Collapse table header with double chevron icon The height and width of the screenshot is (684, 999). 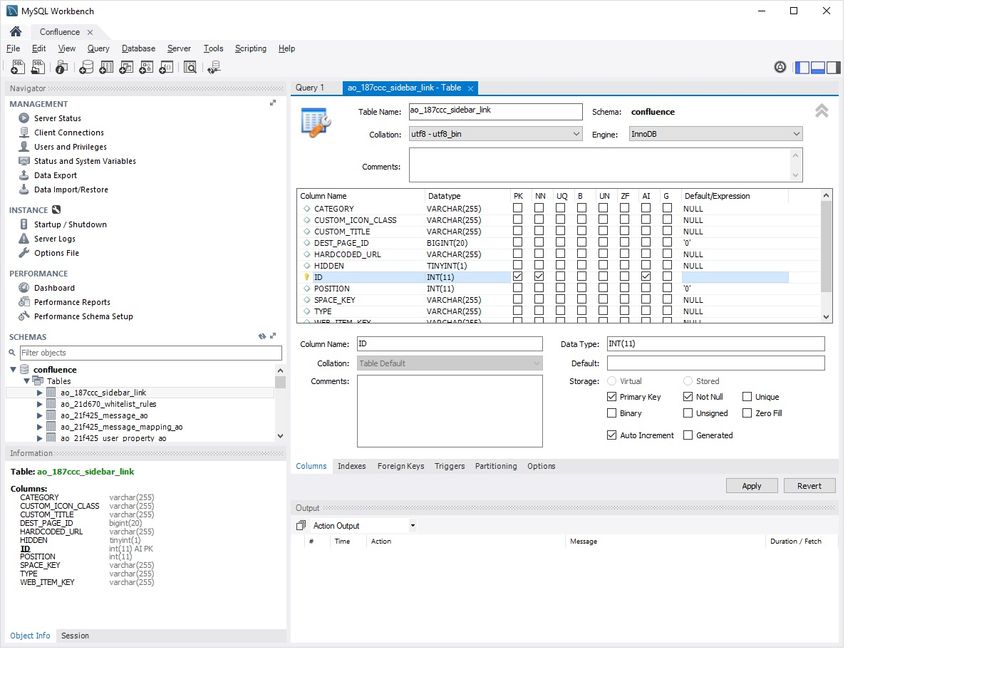(x=822, y=111)
